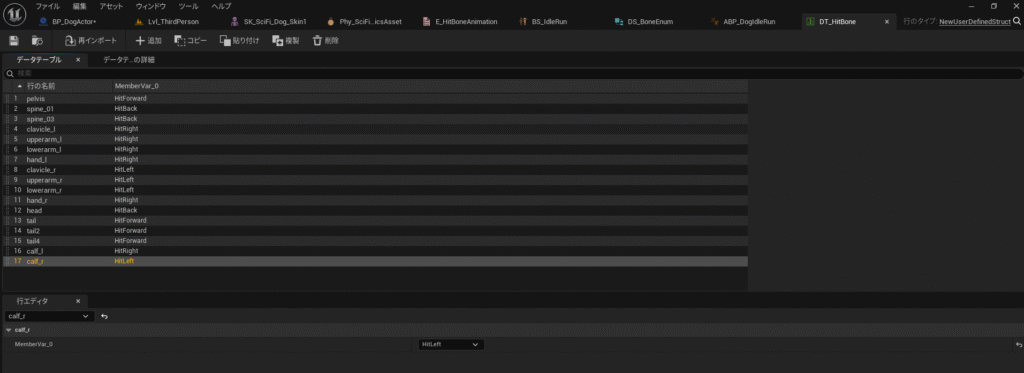Viewport: 1024px width, 373px height.
Task: Add a new row with 追加
Action: click(148, 41)
